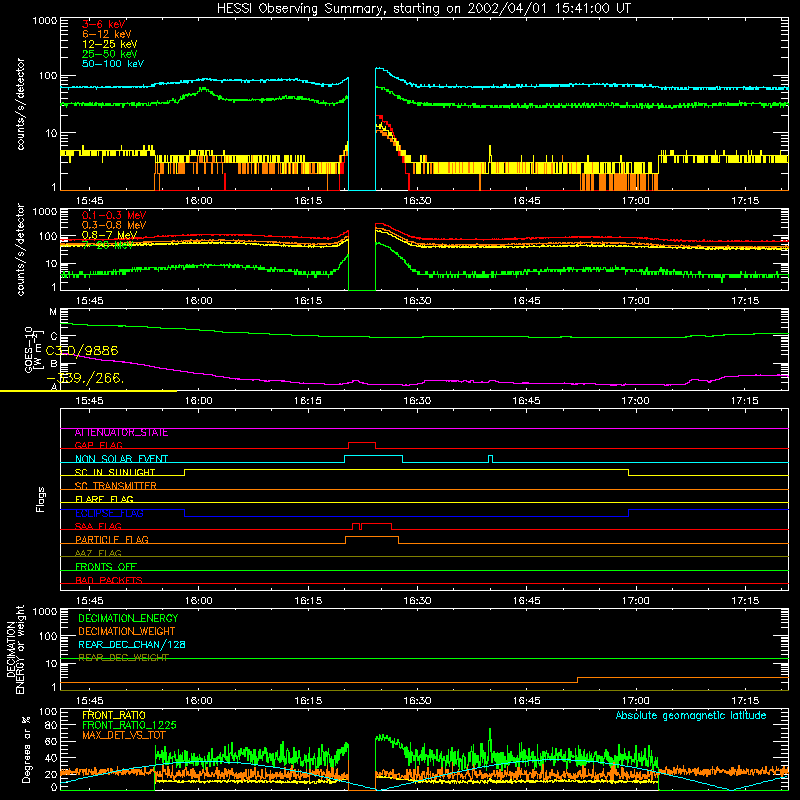This screenshot has height=800, width=800.
Task: Click the blue ECLIPSE_FLAG label
Action: click(109, 513)
